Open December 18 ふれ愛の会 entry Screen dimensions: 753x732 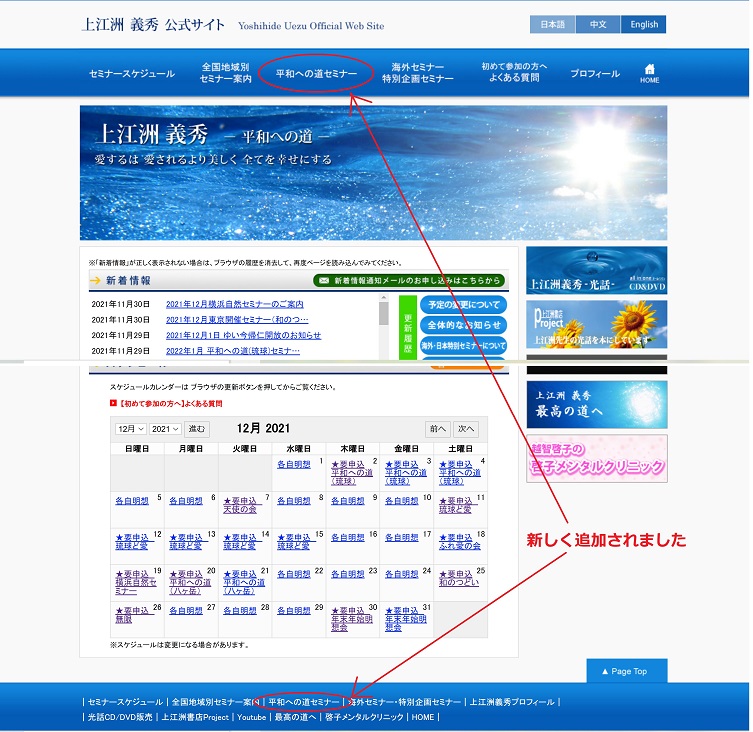tap(460, 541)
